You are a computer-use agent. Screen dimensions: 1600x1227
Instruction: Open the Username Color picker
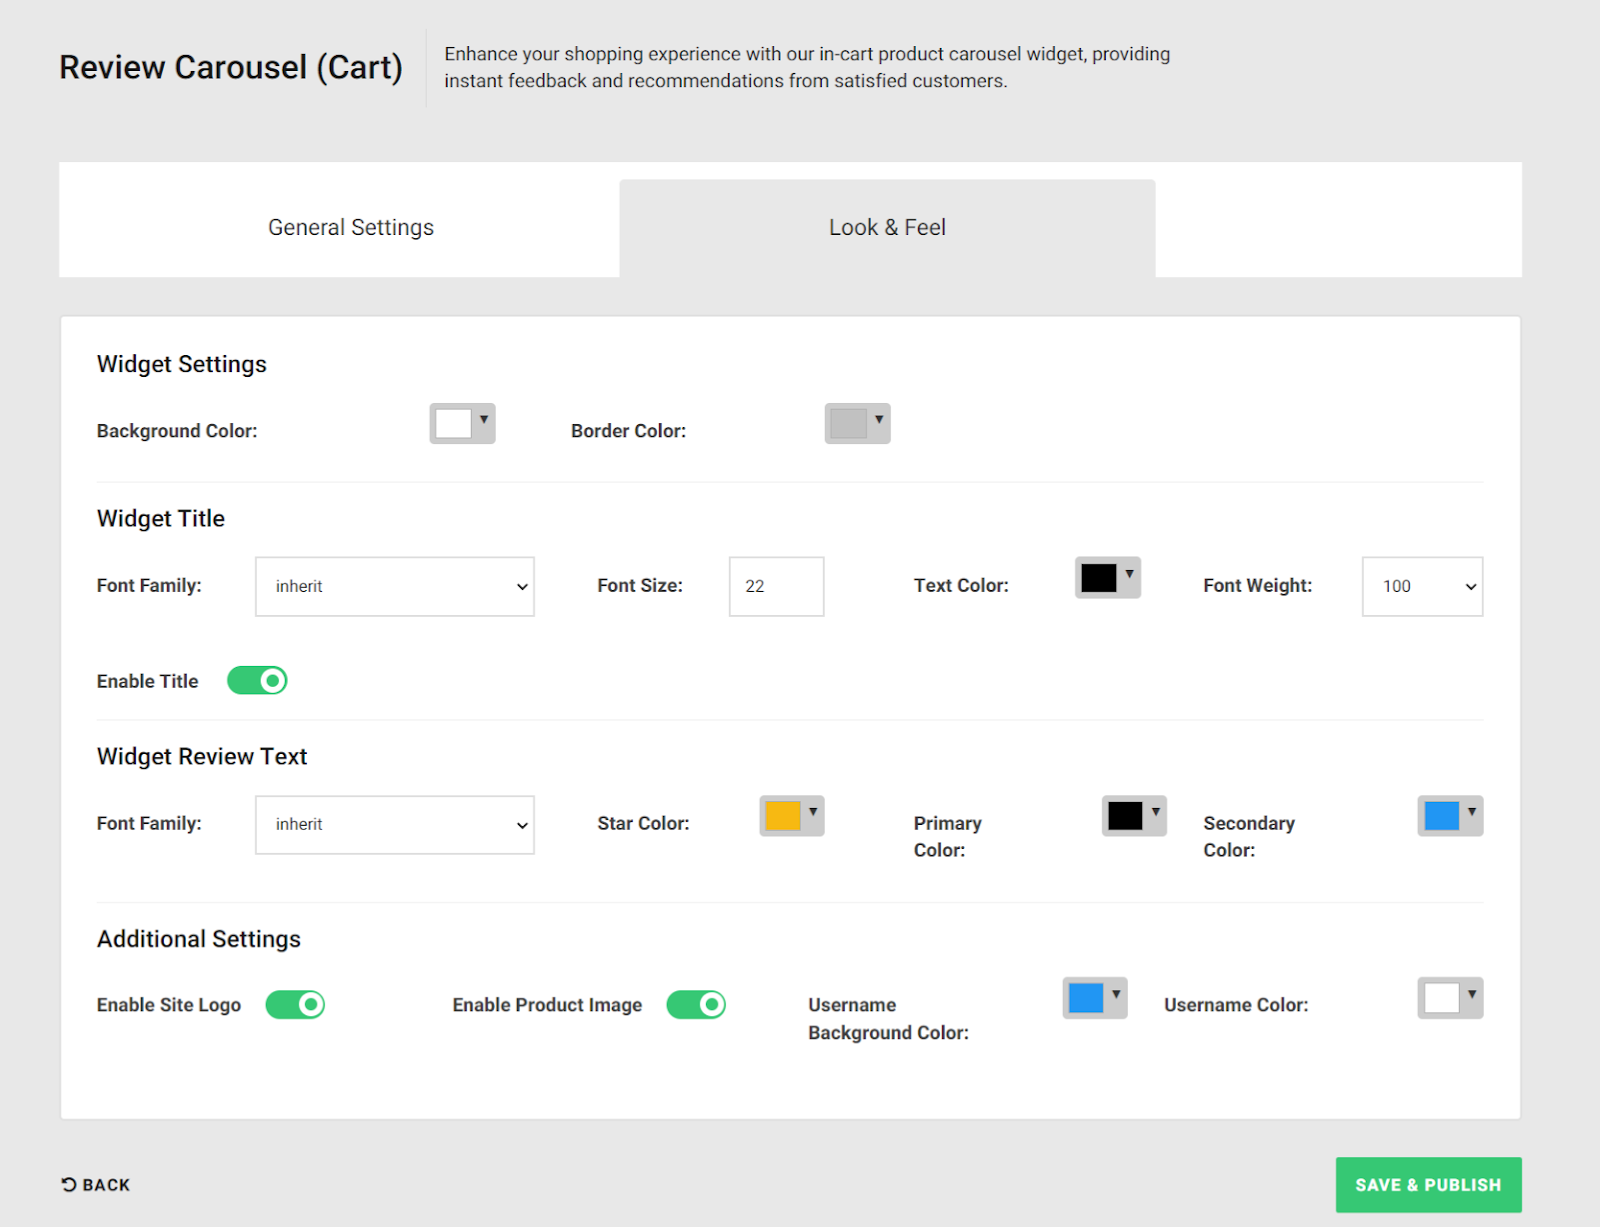click(x=1450, y=998)
